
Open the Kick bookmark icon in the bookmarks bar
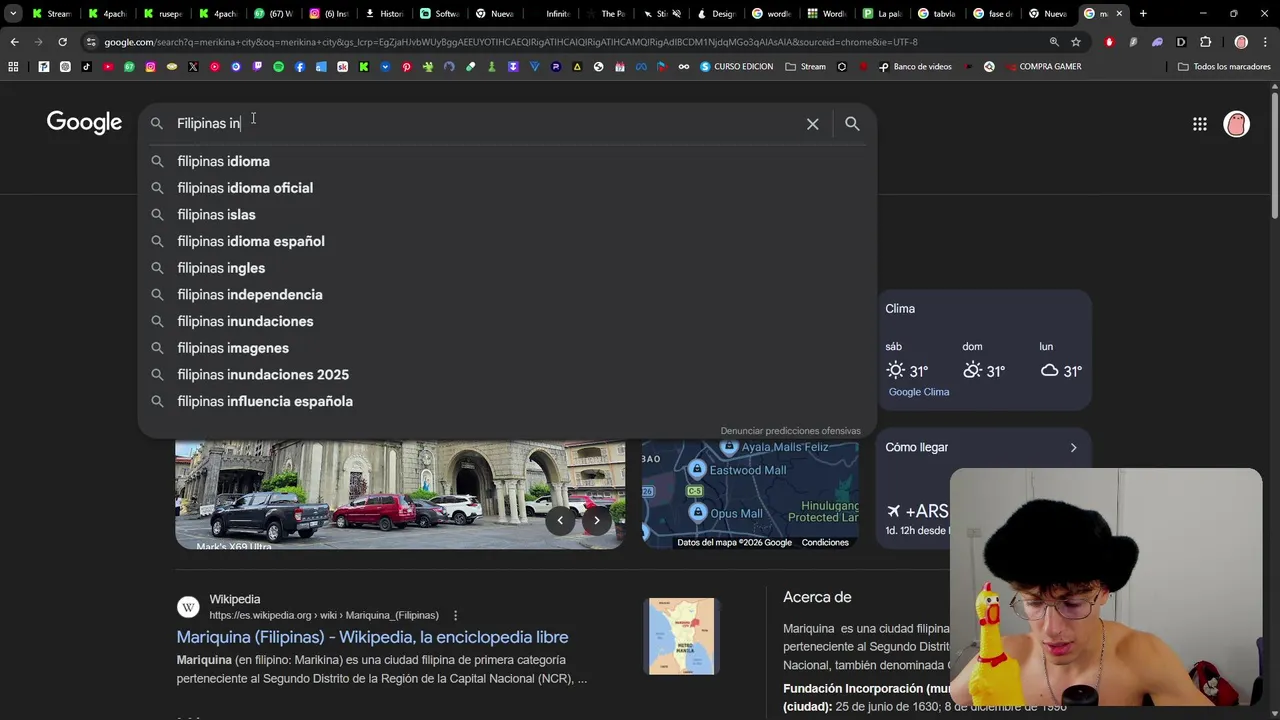pos(364,66)
